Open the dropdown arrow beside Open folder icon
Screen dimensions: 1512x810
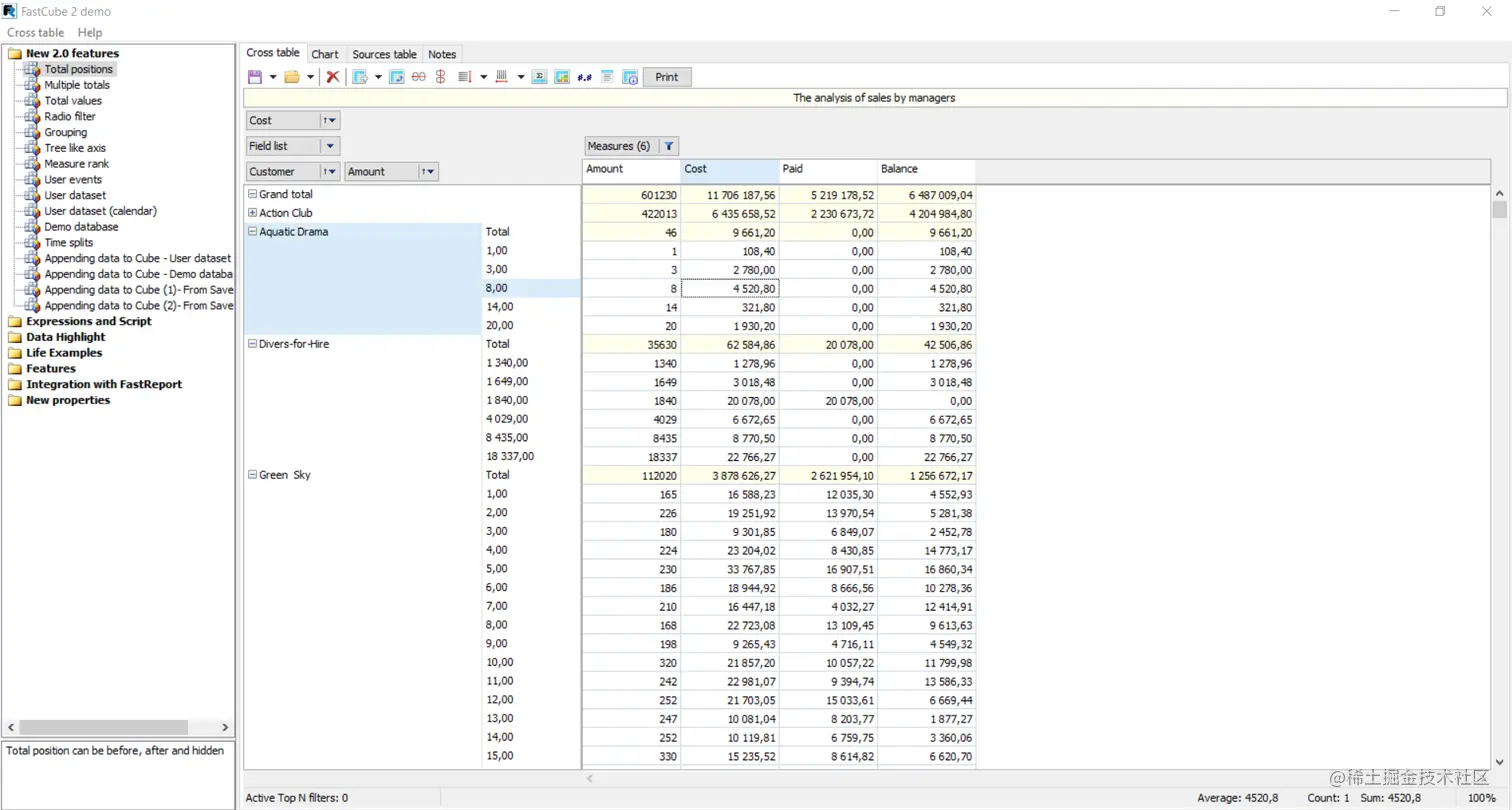coord(311,77)
